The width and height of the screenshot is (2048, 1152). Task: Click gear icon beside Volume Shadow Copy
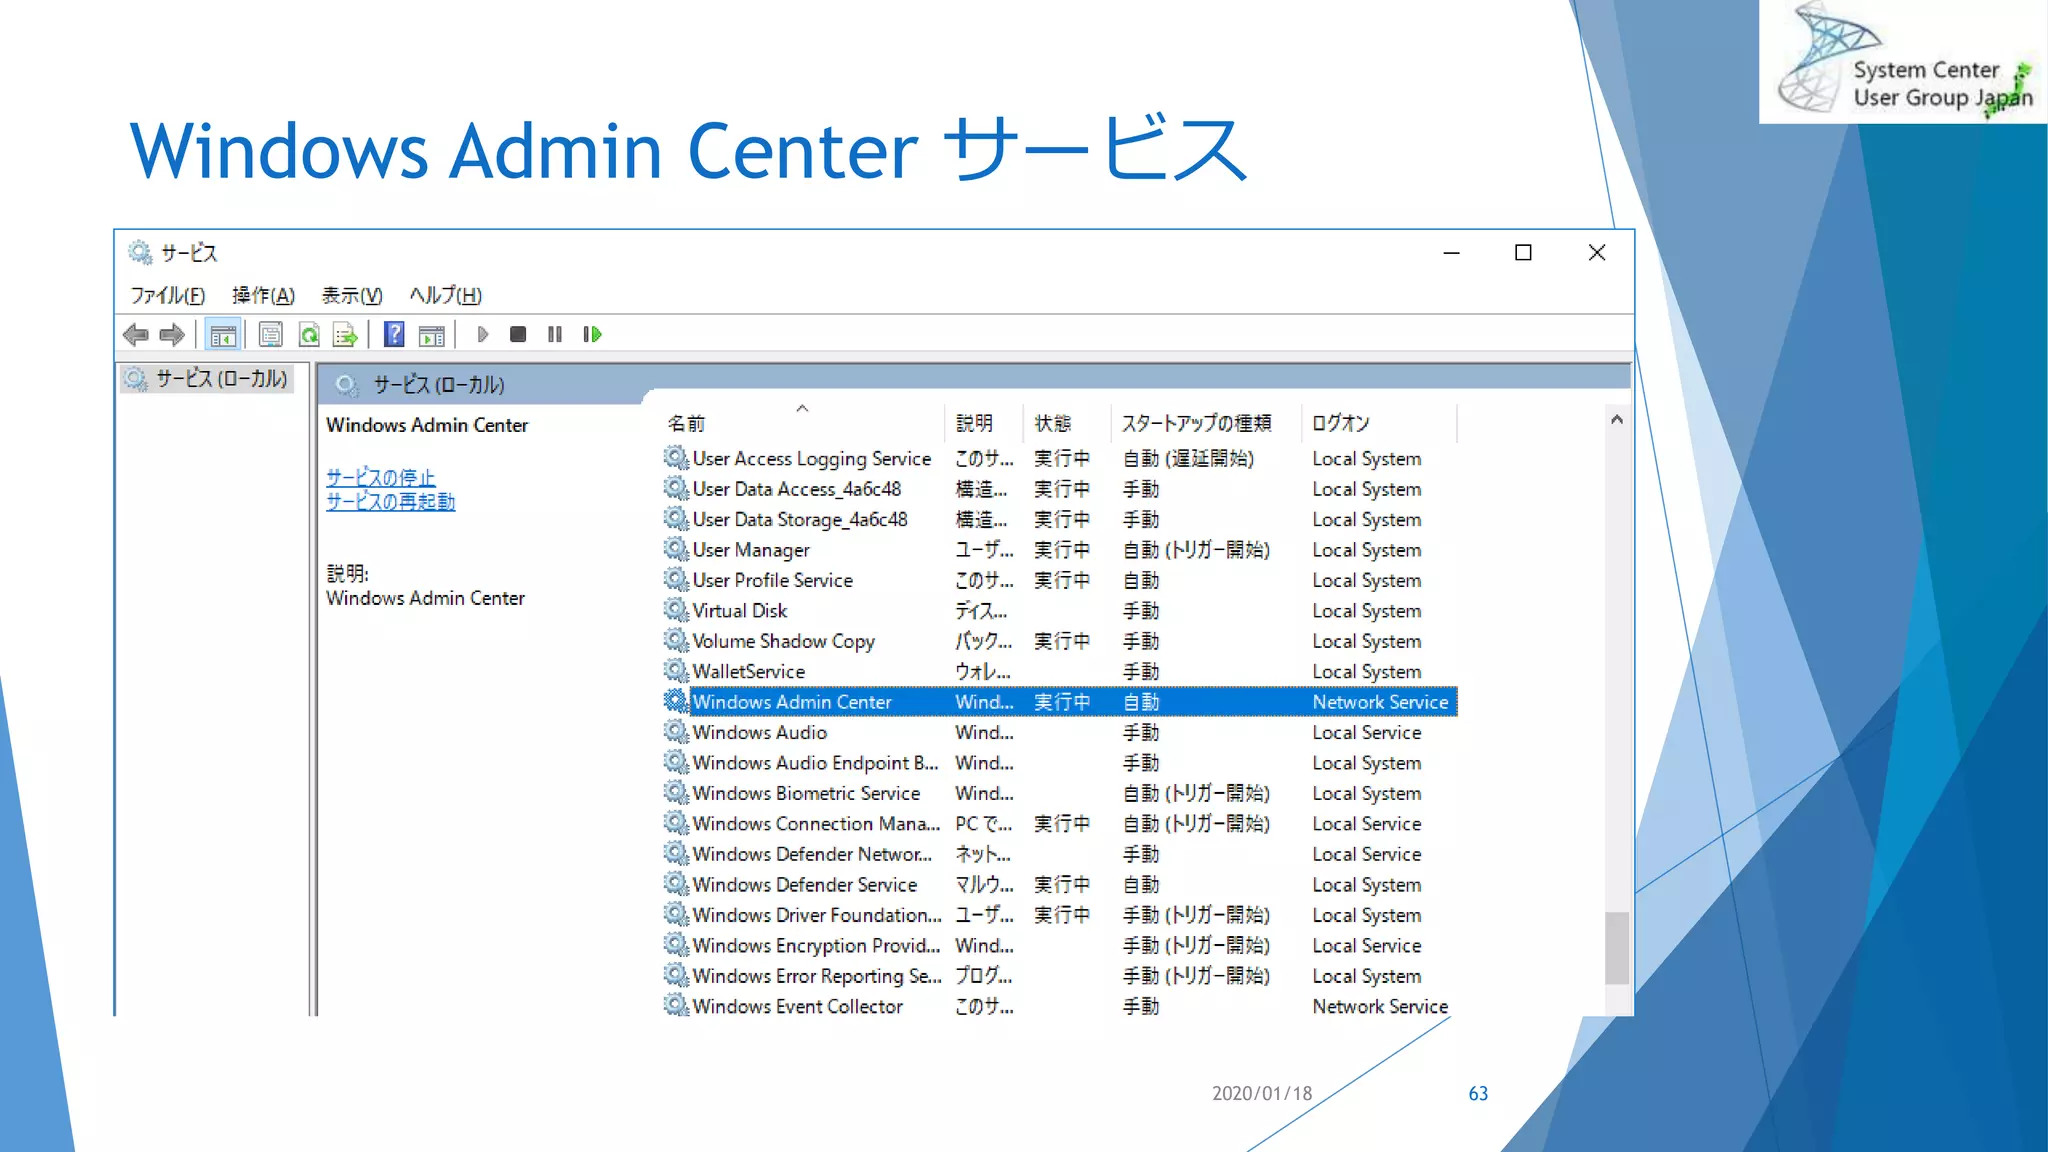click(x=676, y=640)
